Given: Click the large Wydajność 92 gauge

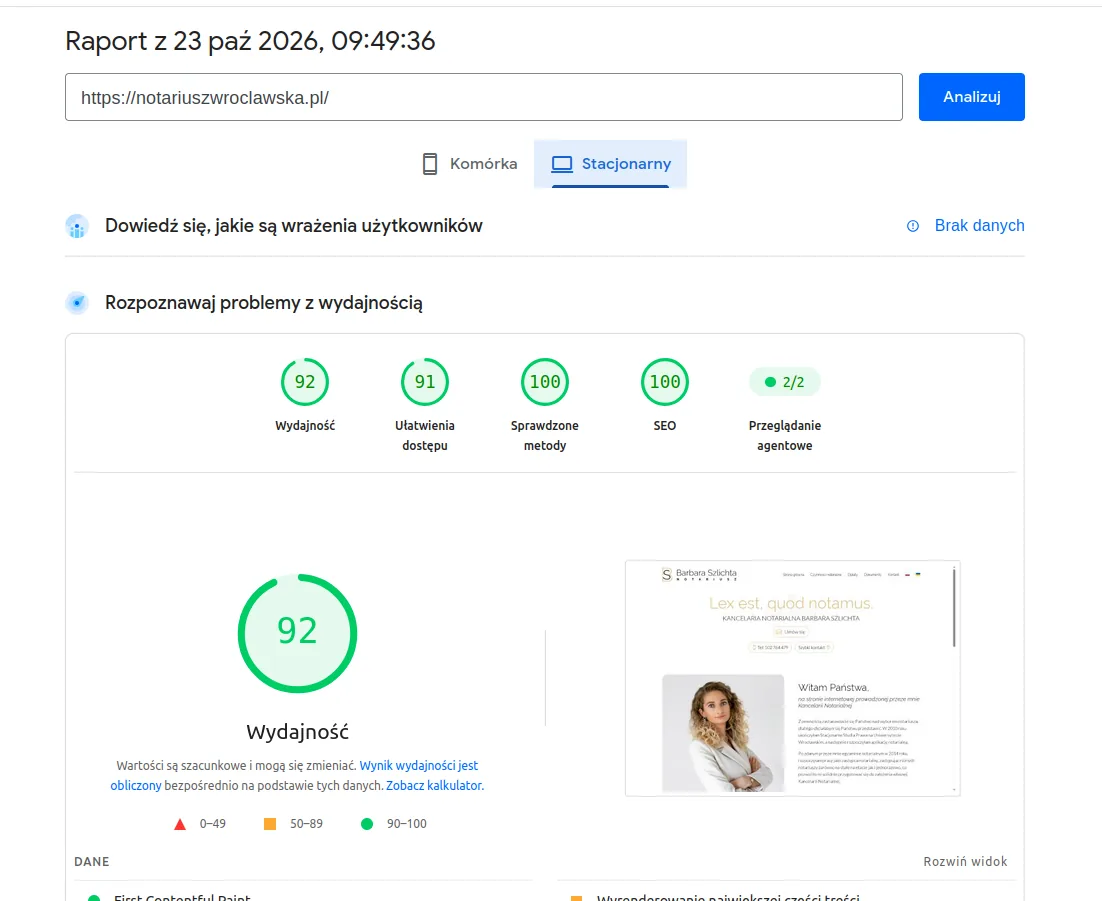Looking at the screenshot, I should [297, 633].
